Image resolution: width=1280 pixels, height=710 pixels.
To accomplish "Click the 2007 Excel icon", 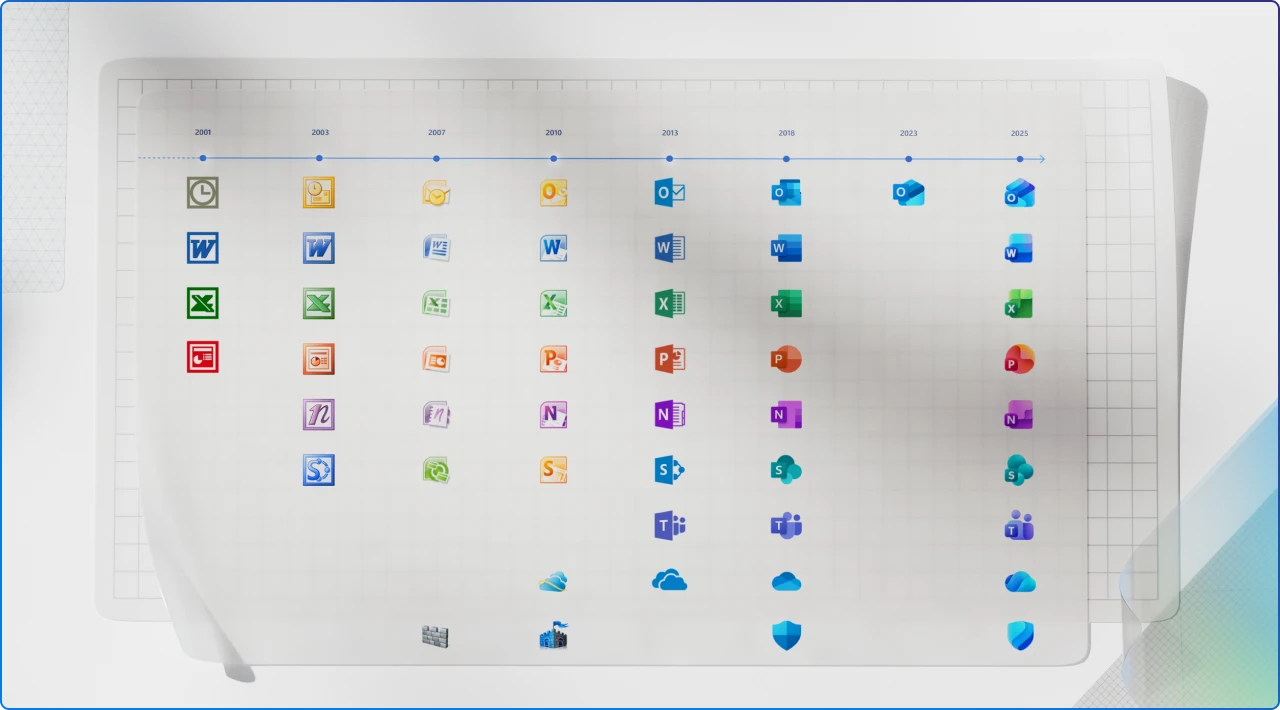I will (436, 304).
